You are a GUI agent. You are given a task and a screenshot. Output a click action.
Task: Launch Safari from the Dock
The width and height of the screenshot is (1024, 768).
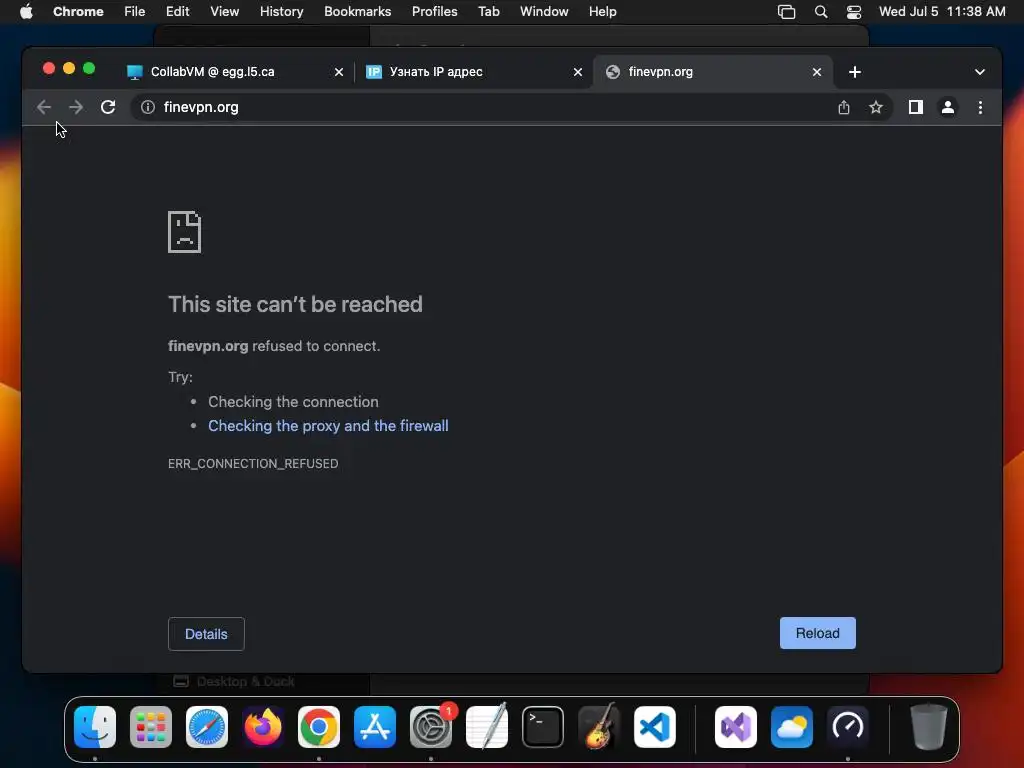[207, 727]
